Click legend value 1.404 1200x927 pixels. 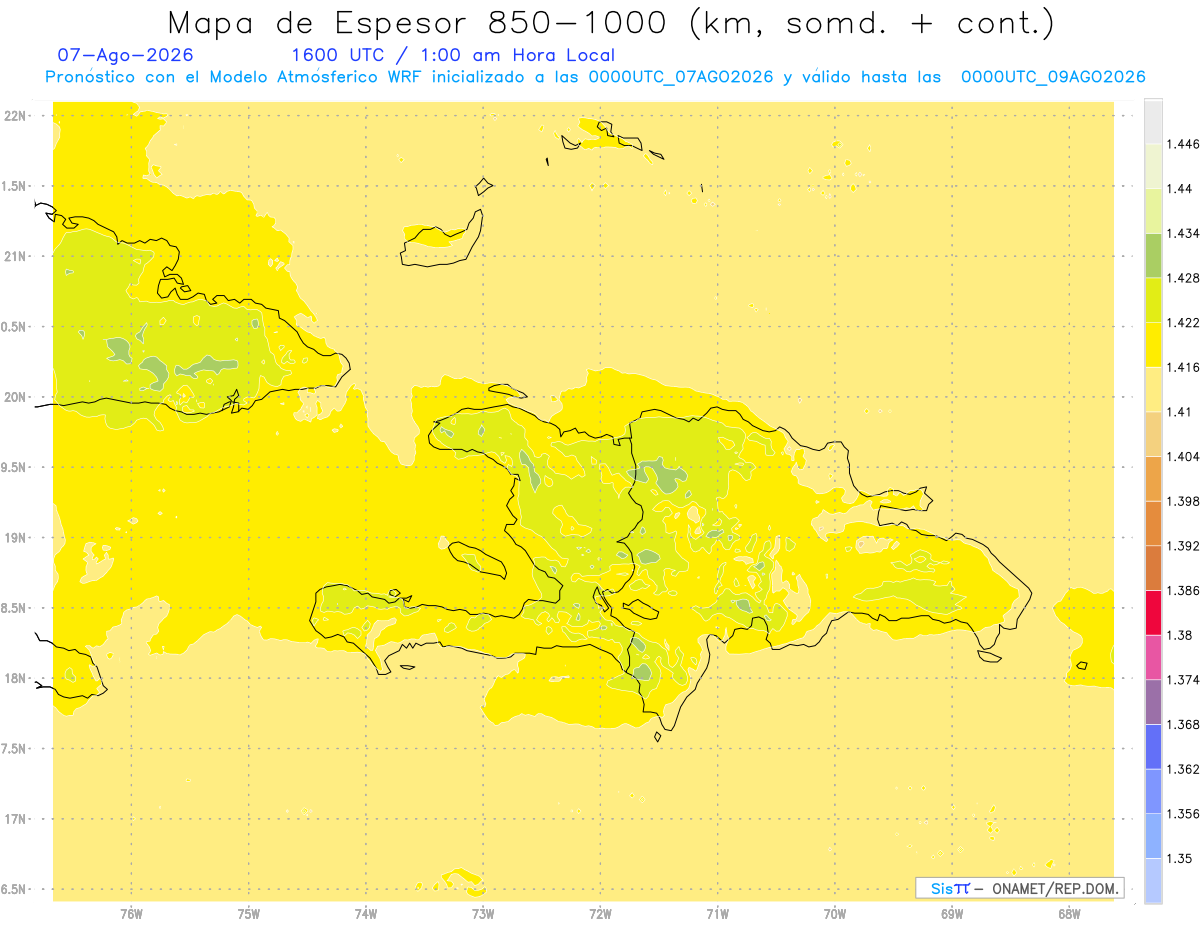coord(1182,456)
